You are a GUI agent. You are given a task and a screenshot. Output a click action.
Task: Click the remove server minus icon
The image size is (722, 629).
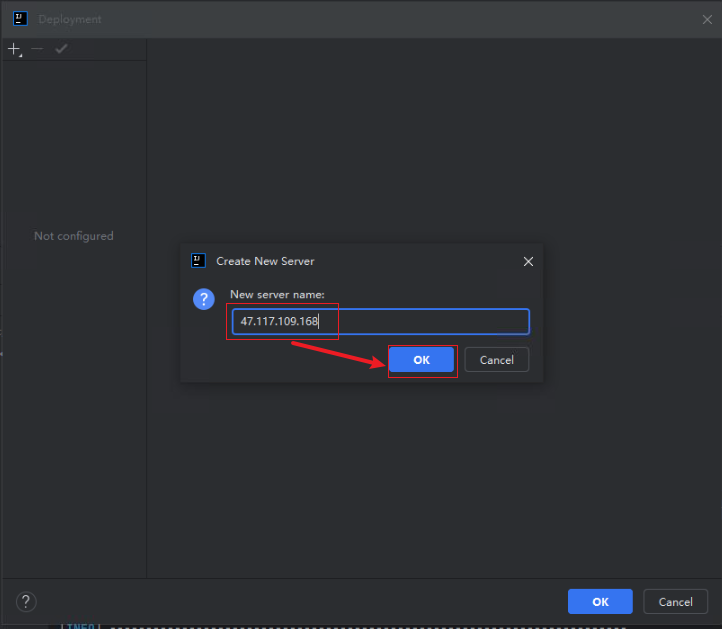tap(37, 48)
